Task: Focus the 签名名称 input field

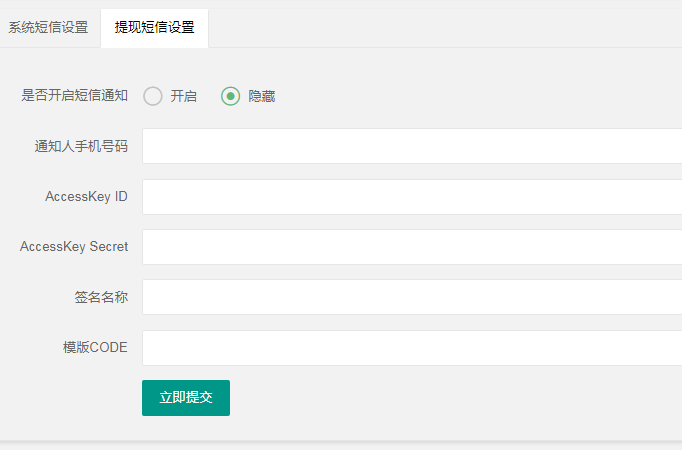Action: coord(412,297)
